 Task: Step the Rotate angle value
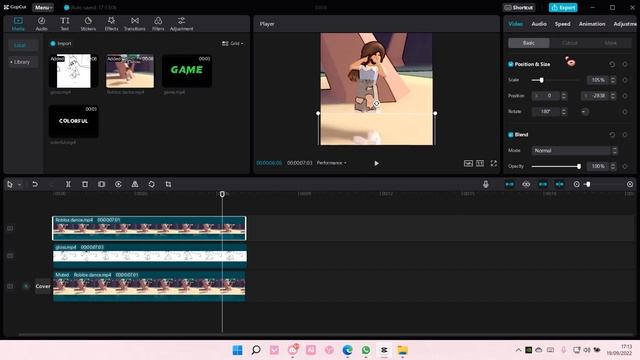click(564, 111)
